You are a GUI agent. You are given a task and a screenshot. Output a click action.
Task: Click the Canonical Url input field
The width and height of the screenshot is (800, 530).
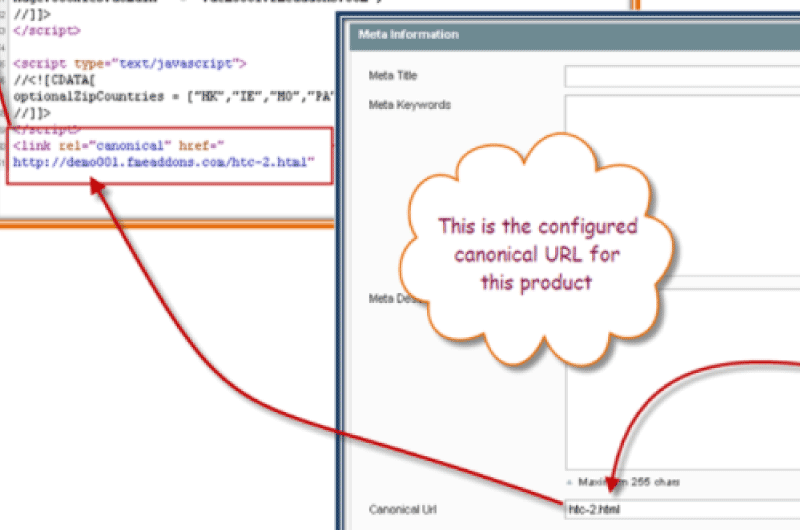click(682, 509)
